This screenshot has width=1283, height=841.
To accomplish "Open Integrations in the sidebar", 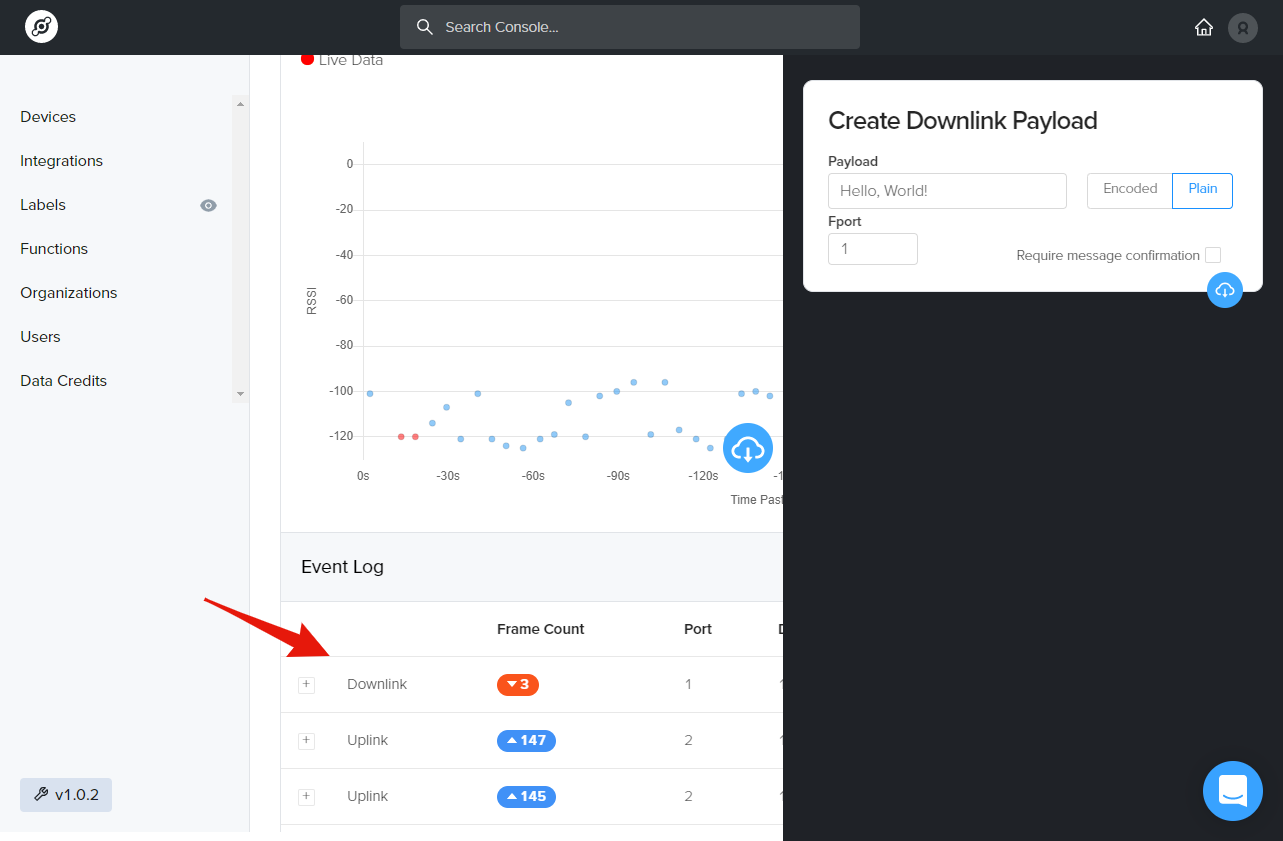I will [61, 161].
